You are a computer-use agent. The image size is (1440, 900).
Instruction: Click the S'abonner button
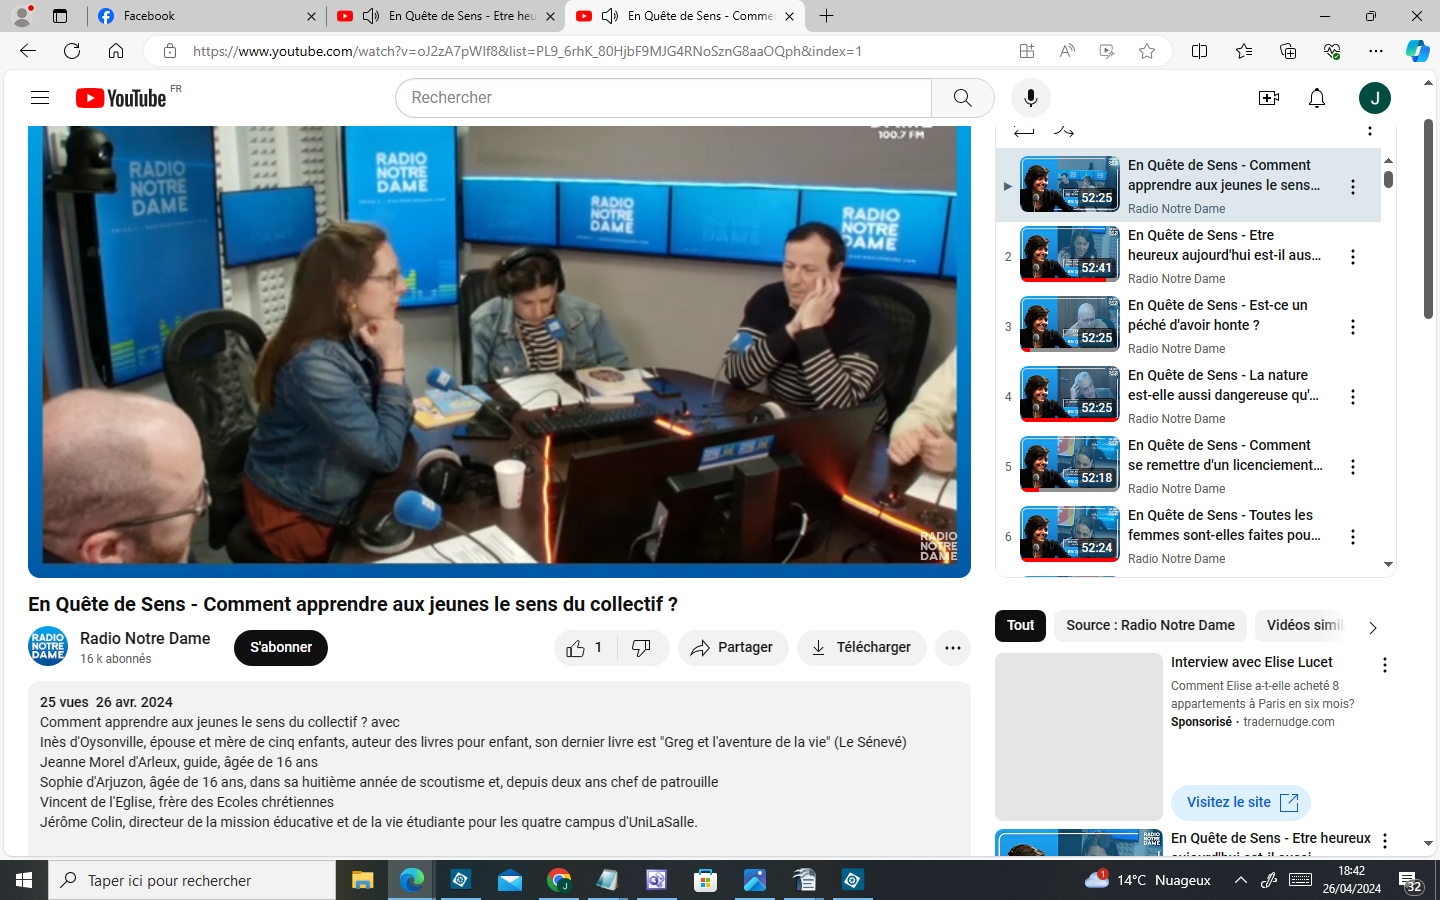[x=281, y=648]
